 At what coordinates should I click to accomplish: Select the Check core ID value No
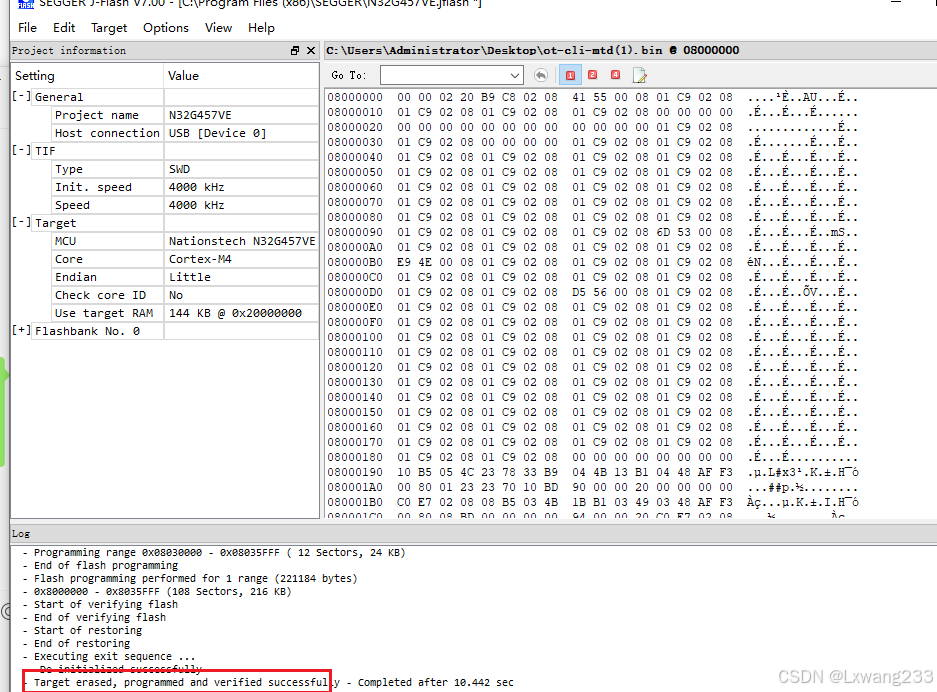click(x=176, y=295)
